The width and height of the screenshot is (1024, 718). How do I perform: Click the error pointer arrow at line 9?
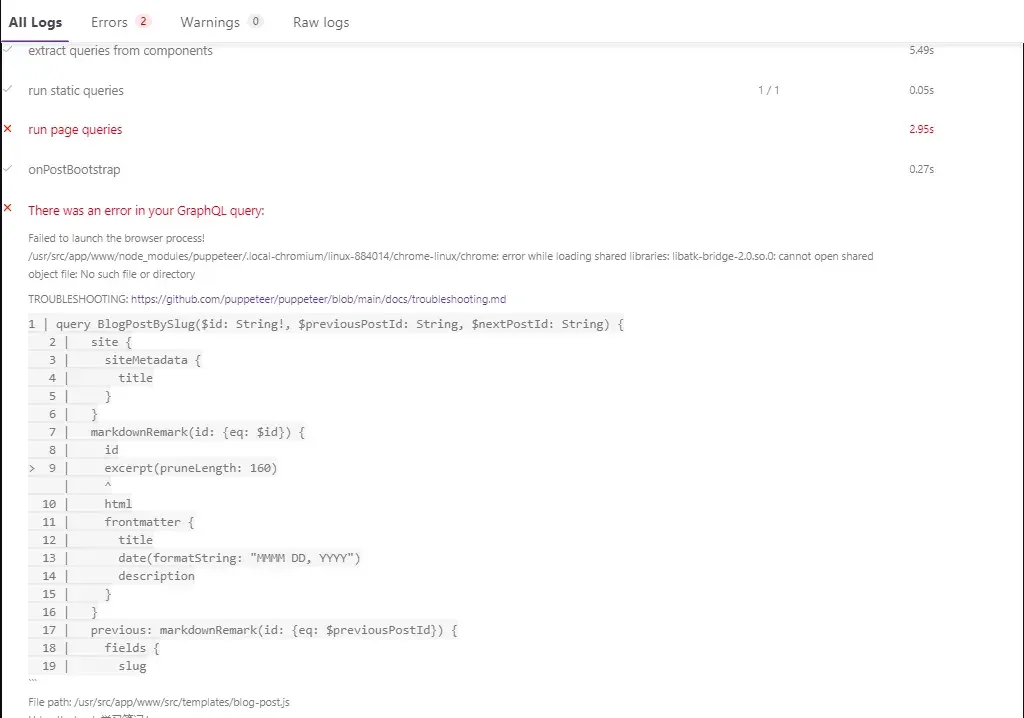pos(31,468)
